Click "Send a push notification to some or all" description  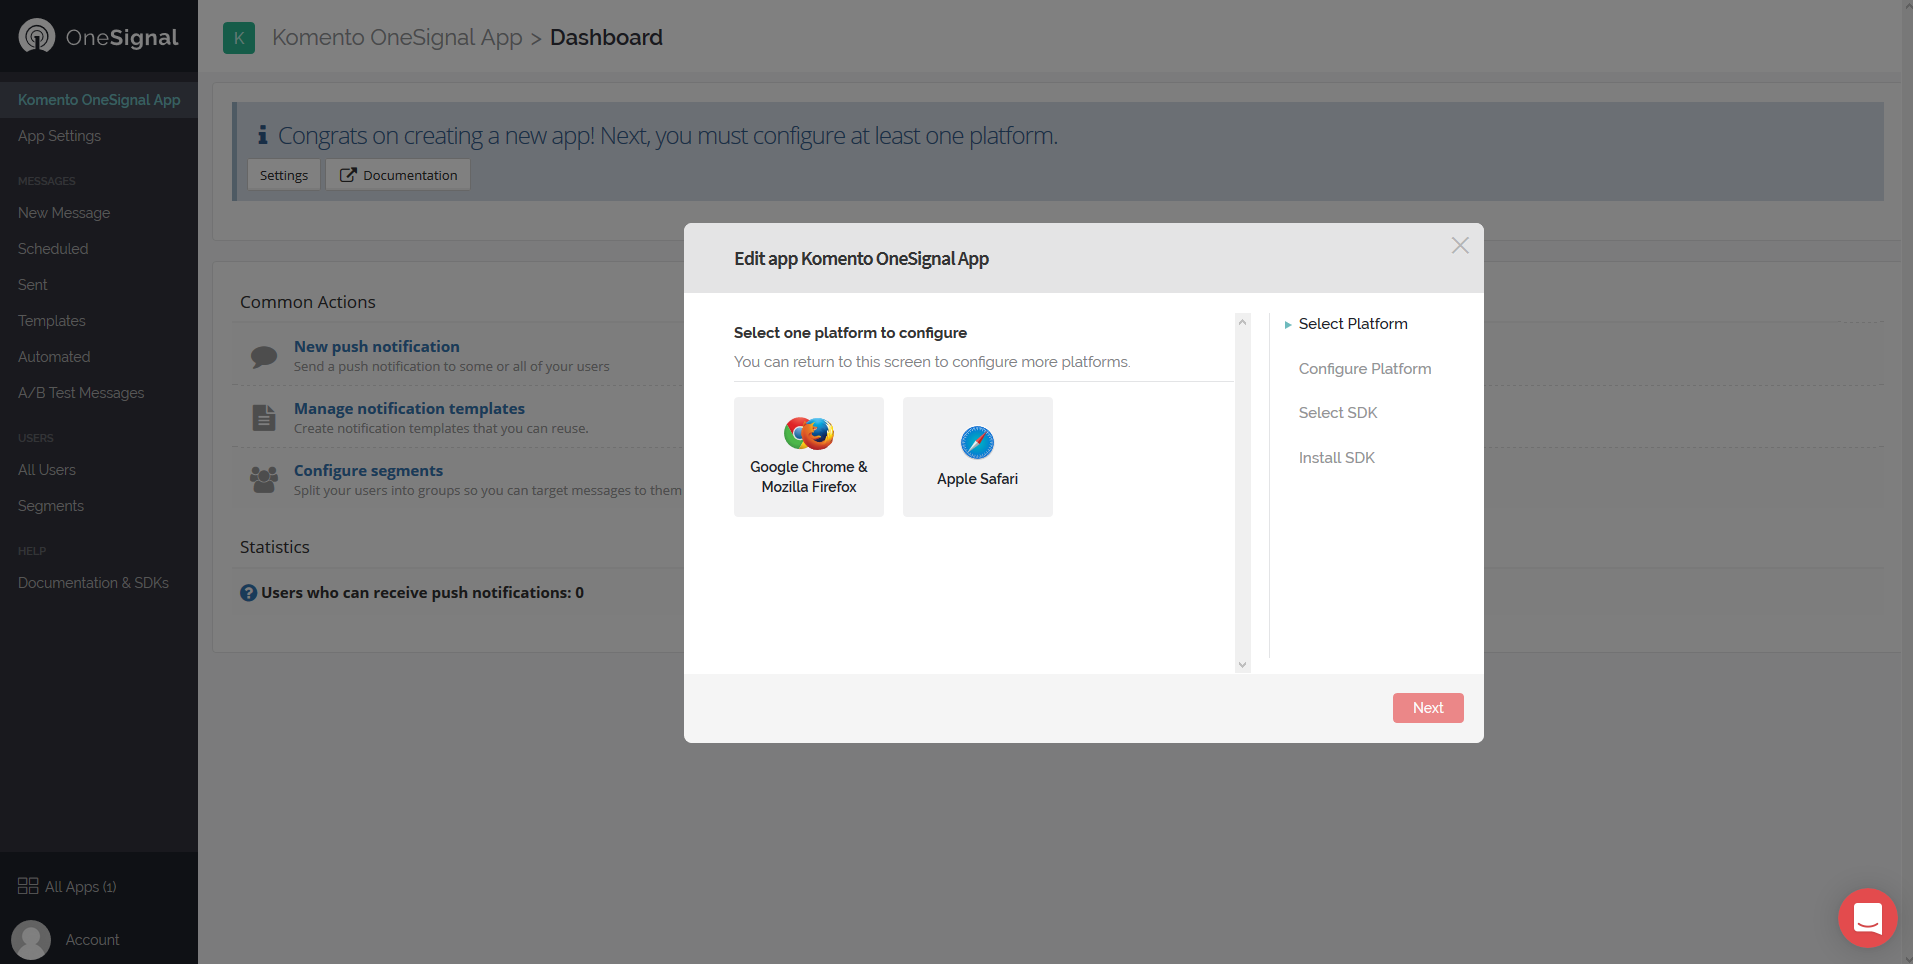tap(452, 367)
